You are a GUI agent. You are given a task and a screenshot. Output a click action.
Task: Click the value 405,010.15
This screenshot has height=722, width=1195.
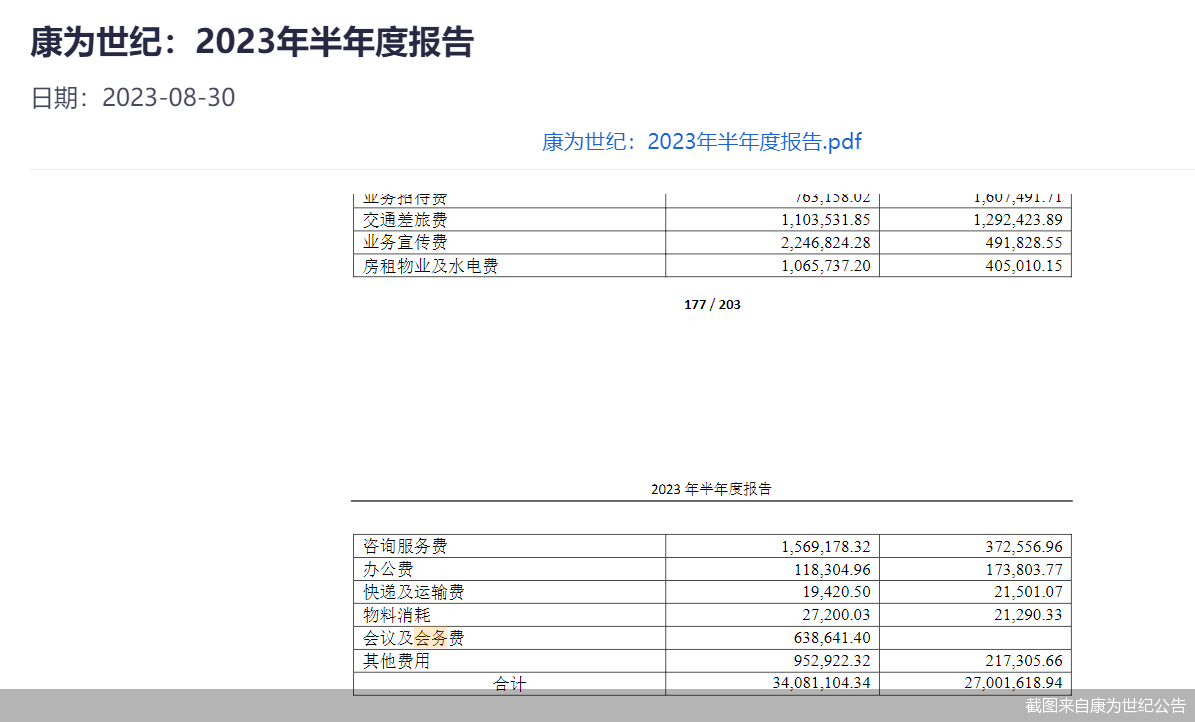tap(1024, 265)
